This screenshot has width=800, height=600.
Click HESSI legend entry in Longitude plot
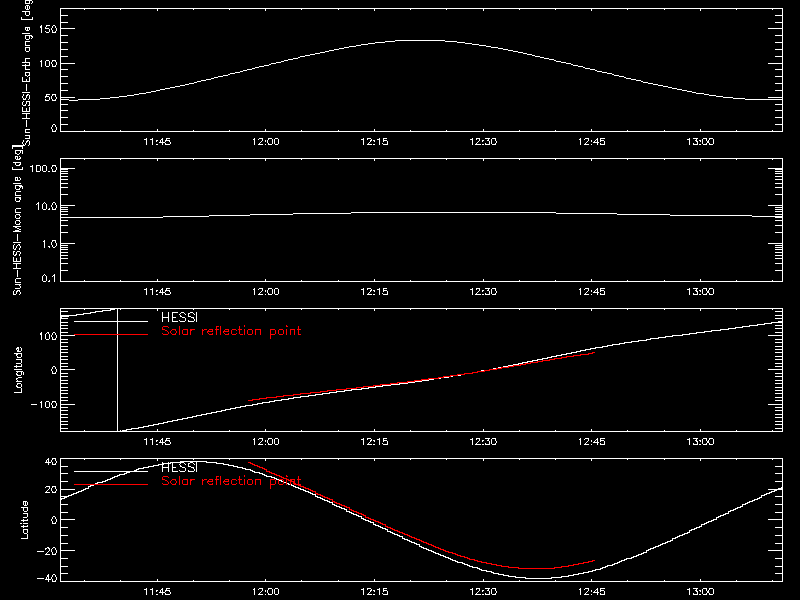click(x=179, y=317)
